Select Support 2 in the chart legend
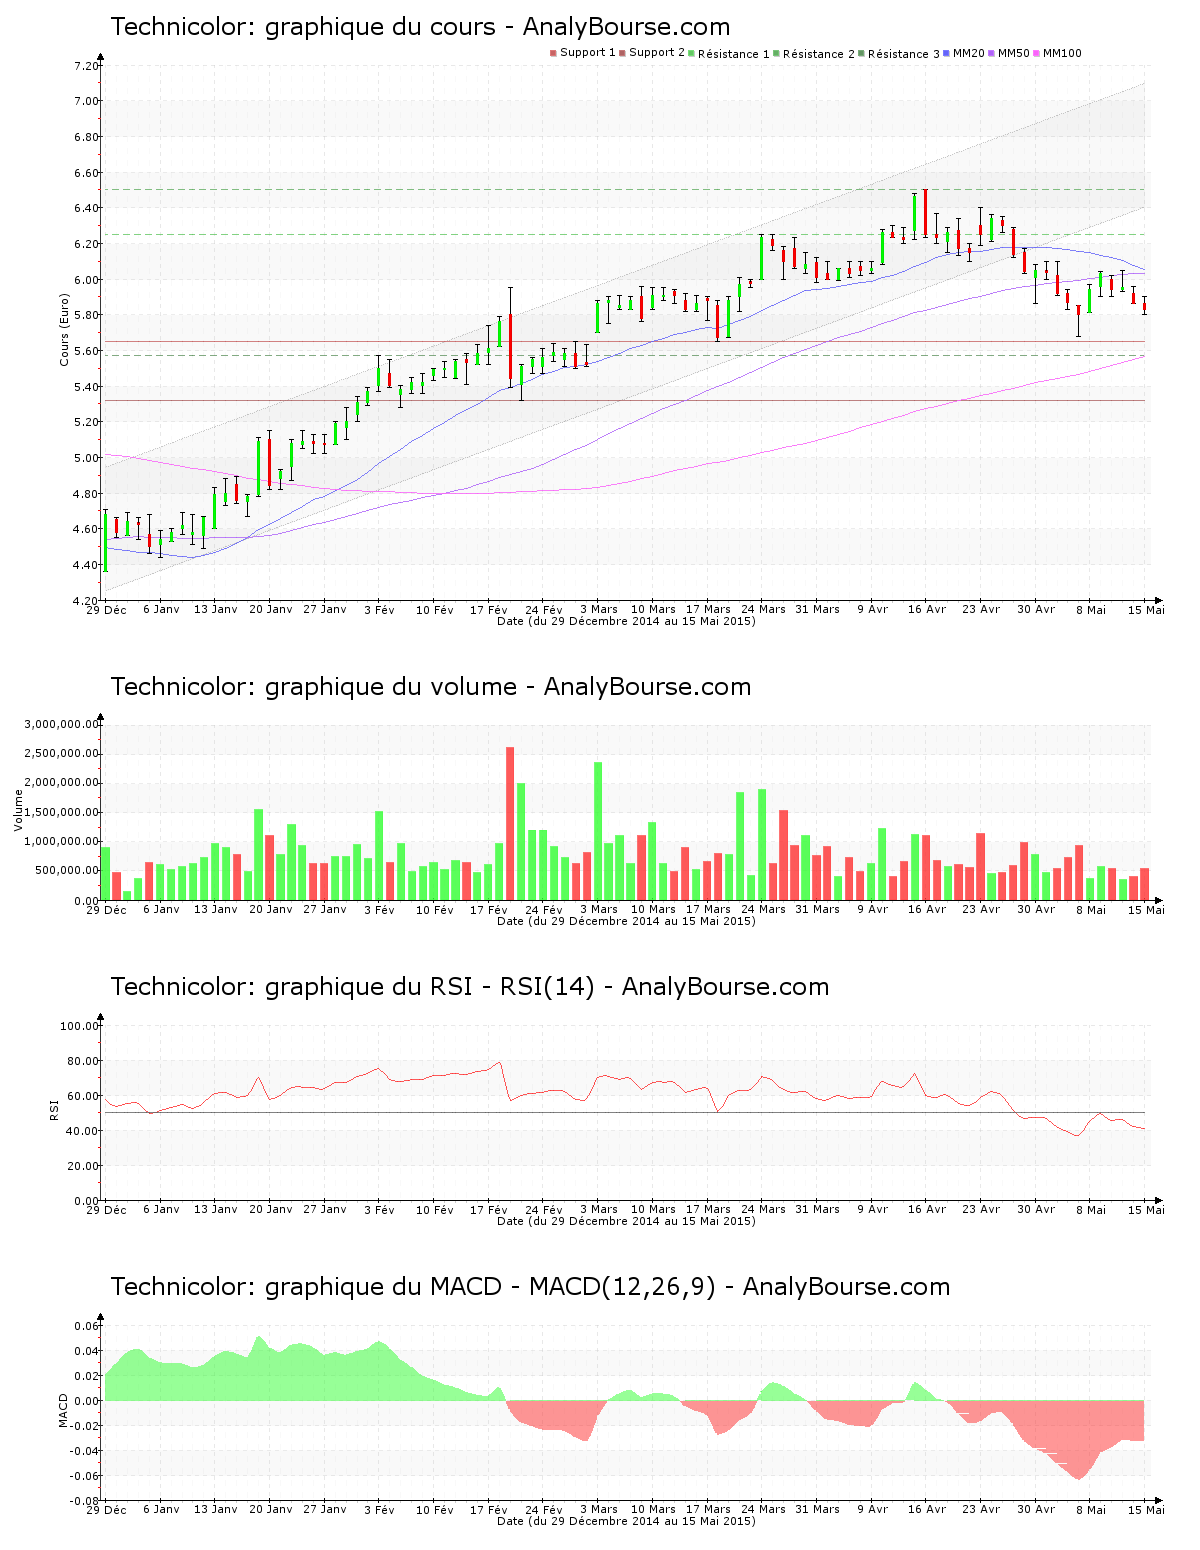Screen dimensions: 1200x1550 [656, 53]
